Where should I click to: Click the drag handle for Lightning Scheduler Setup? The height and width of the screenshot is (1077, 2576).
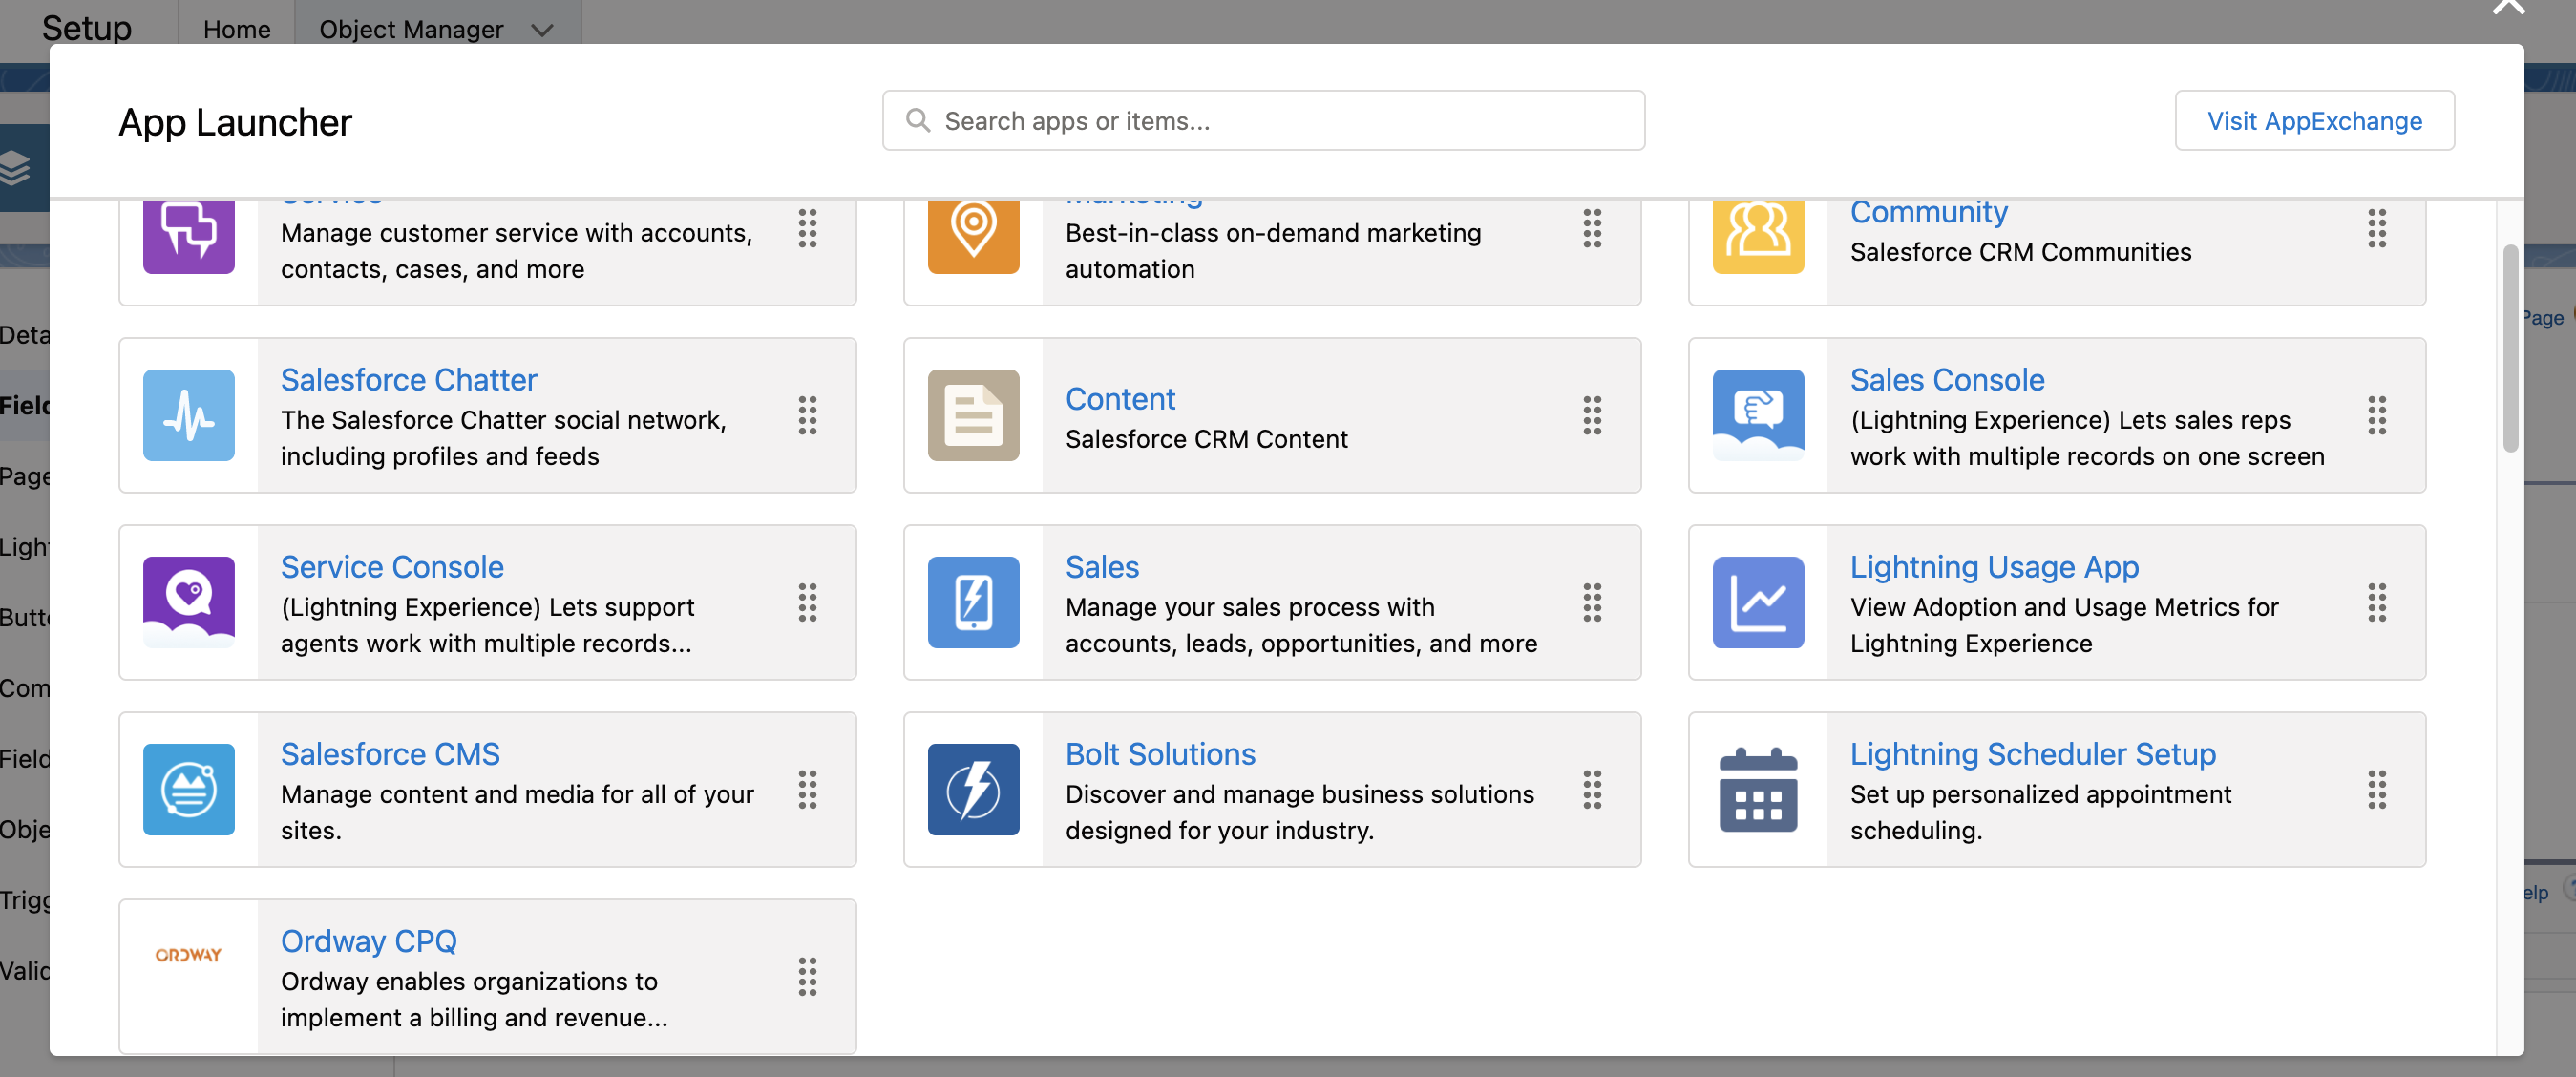[2377, 789]
